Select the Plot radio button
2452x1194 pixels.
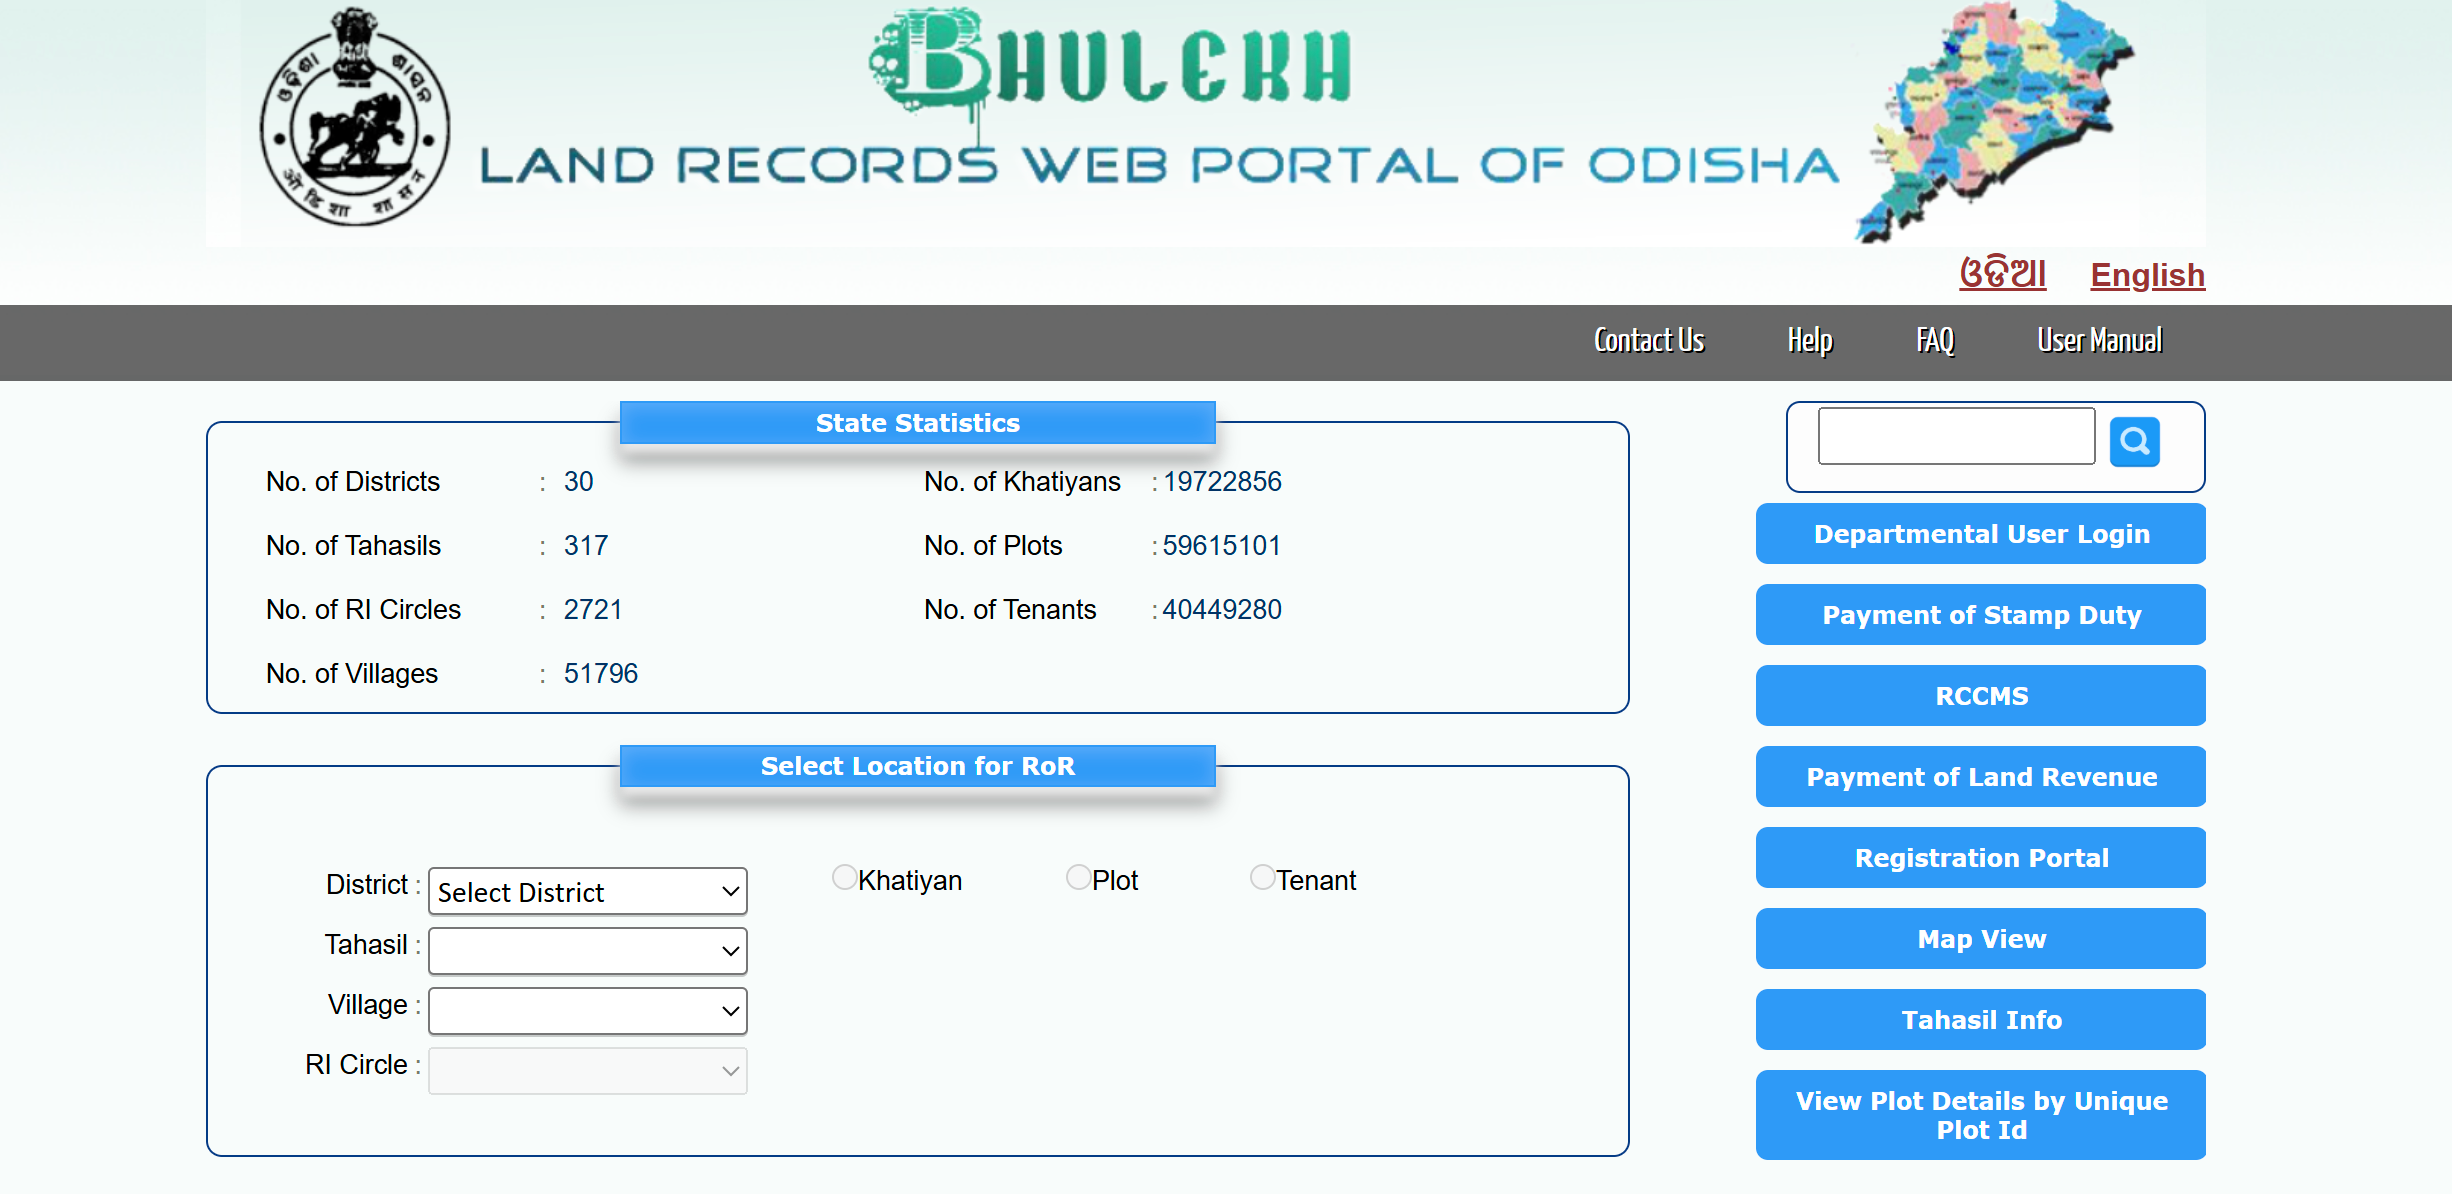(1078, 877)
